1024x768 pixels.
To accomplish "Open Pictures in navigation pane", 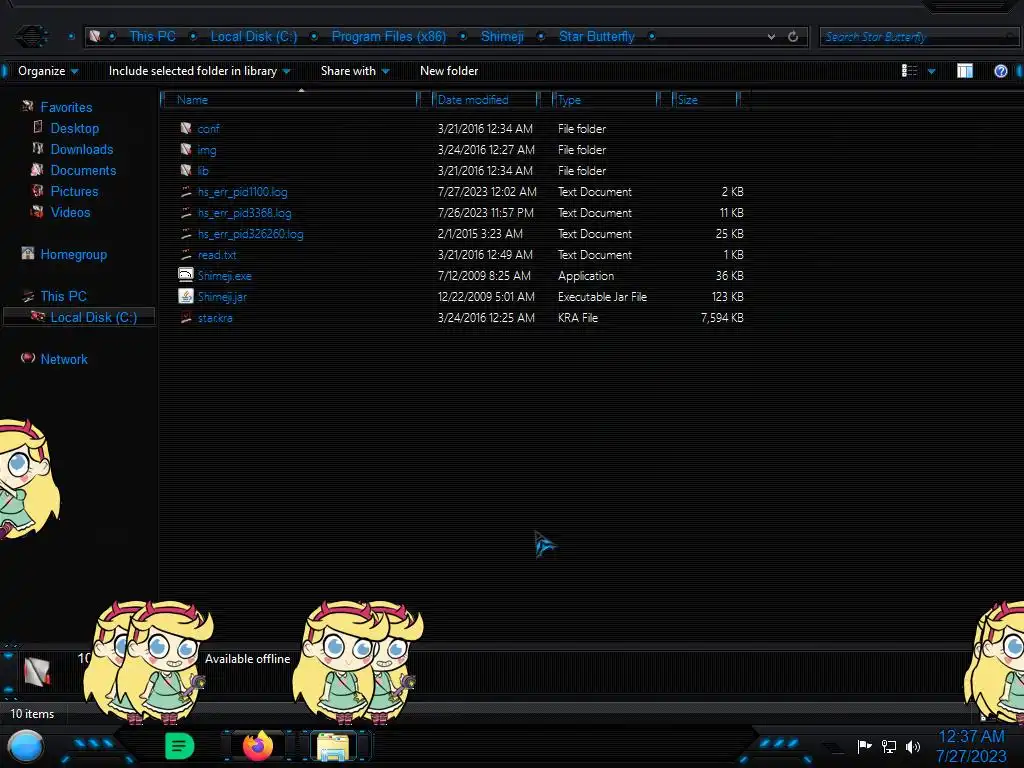I will (74, 191).
